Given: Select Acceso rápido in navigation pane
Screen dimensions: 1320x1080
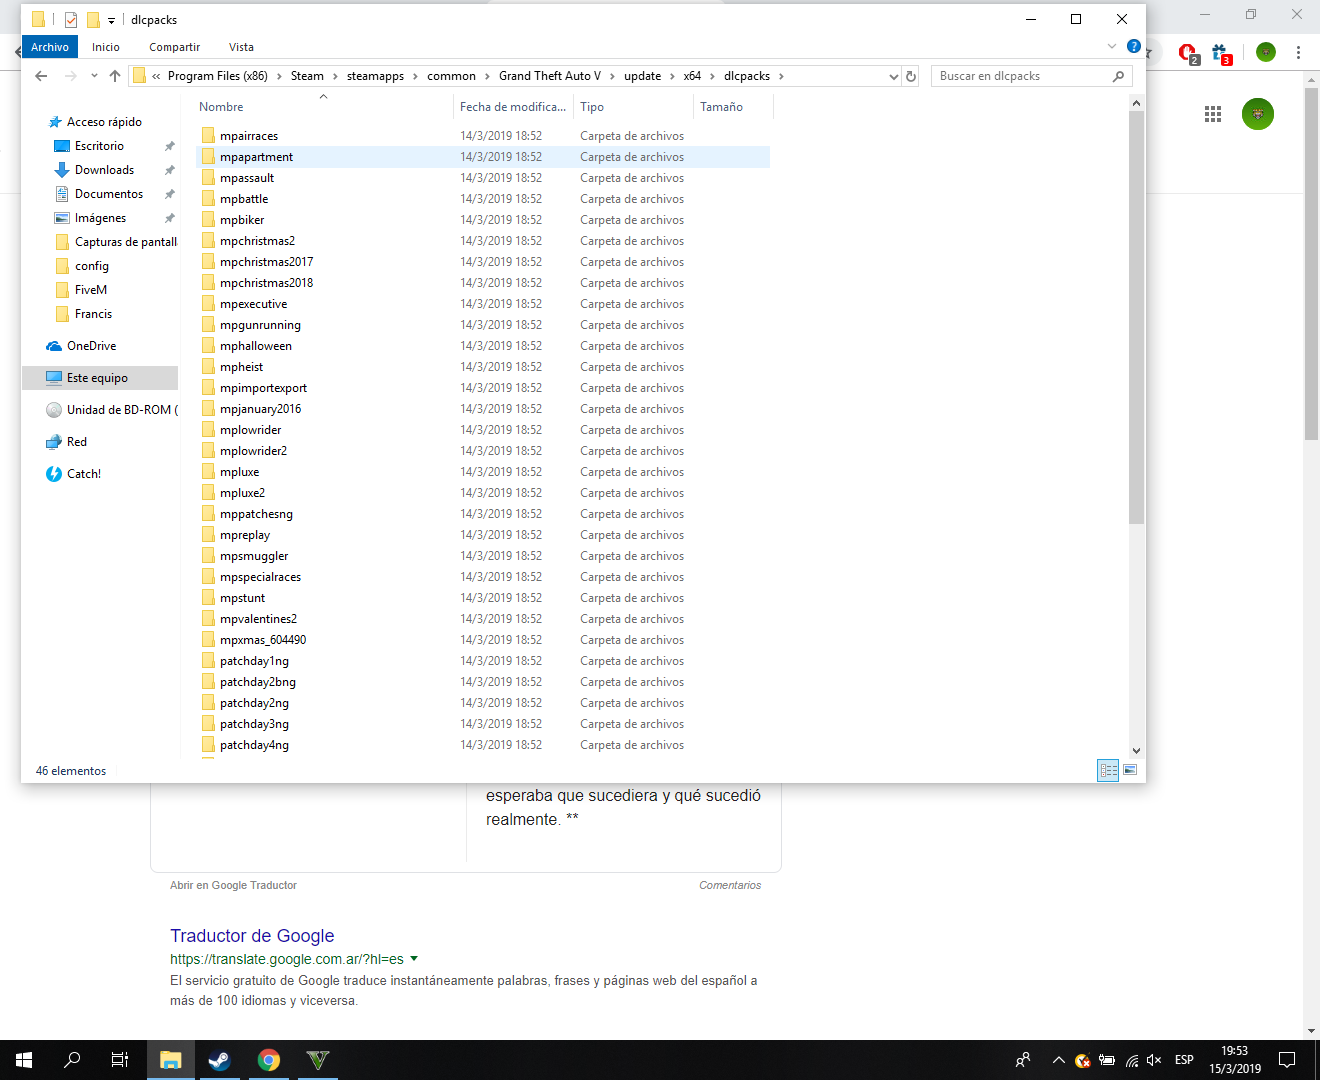Looking at the screenshot, I should coord(104,122).
